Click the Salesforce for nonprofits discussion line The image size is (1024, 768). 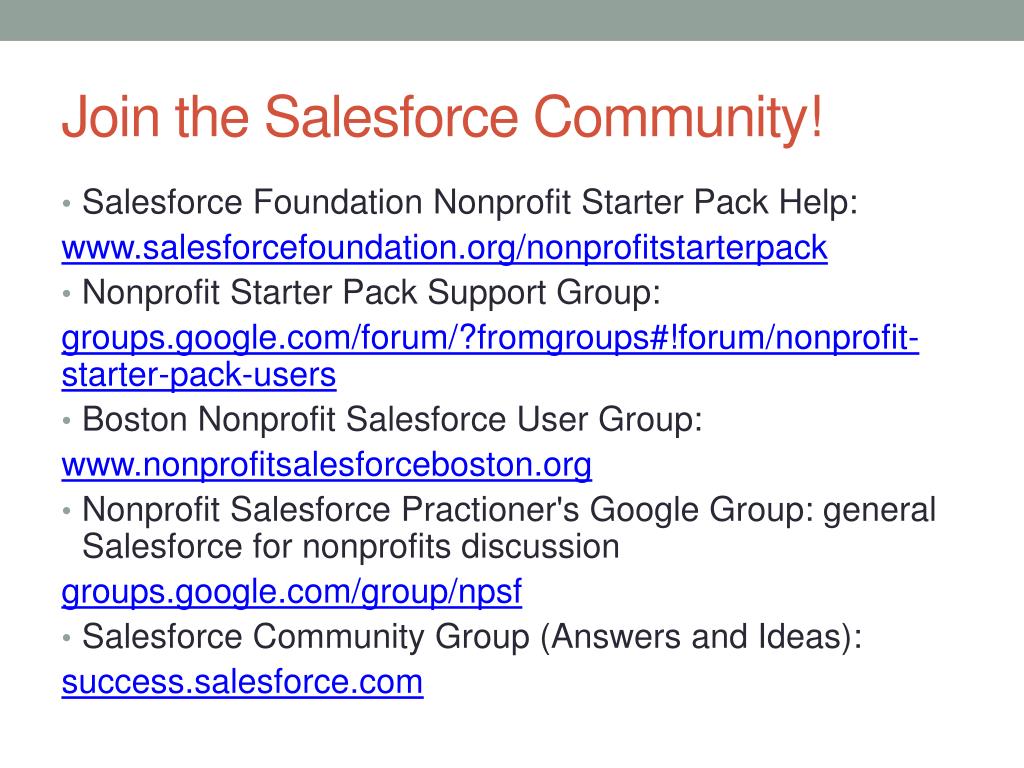pos(351,547)
